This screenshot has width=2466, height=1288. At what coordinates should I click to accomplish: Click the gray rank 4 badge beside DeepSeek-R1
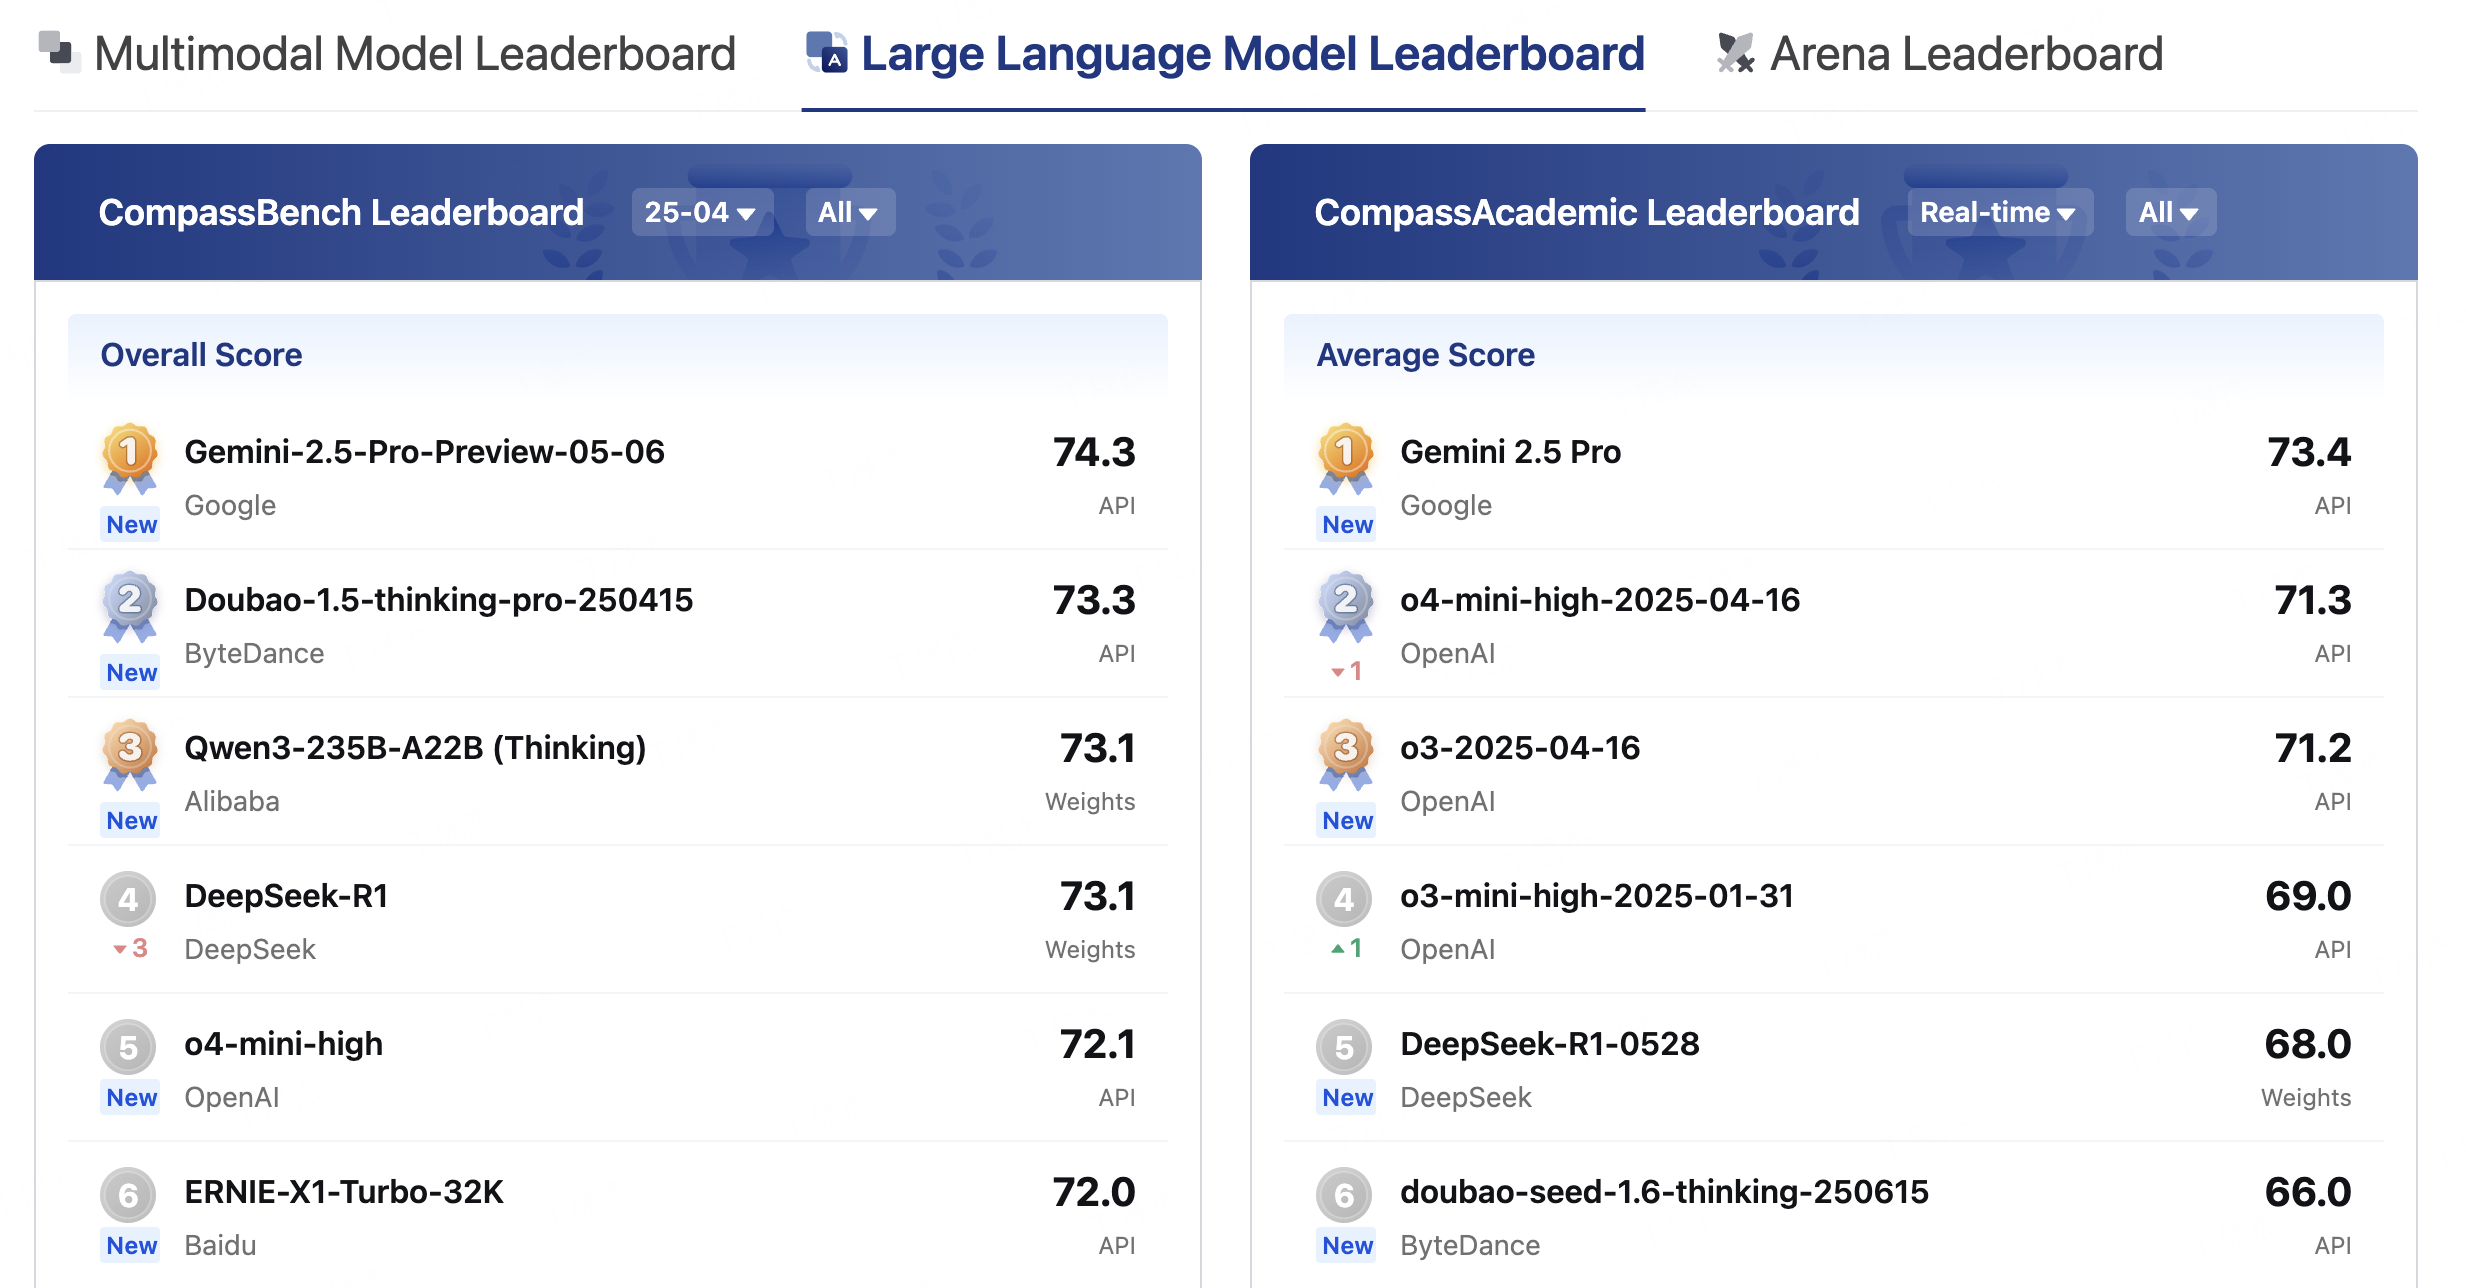coord(128,899)
